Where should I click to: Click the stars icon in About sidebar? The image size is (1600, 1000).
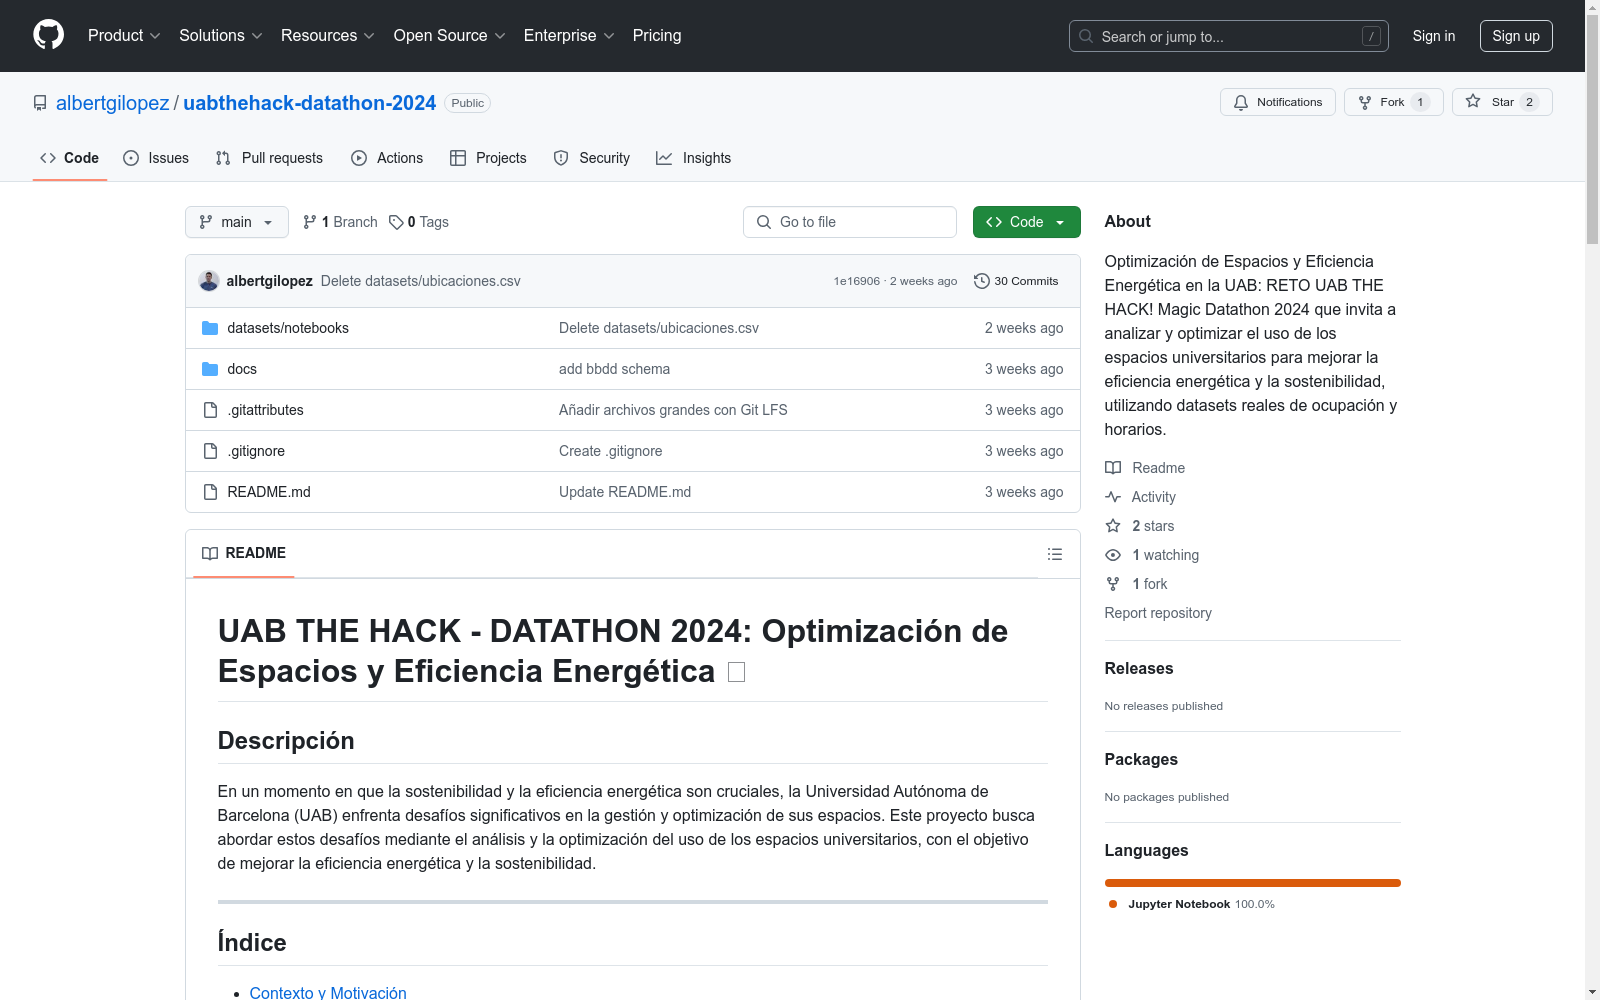(x=1113, y=526)
